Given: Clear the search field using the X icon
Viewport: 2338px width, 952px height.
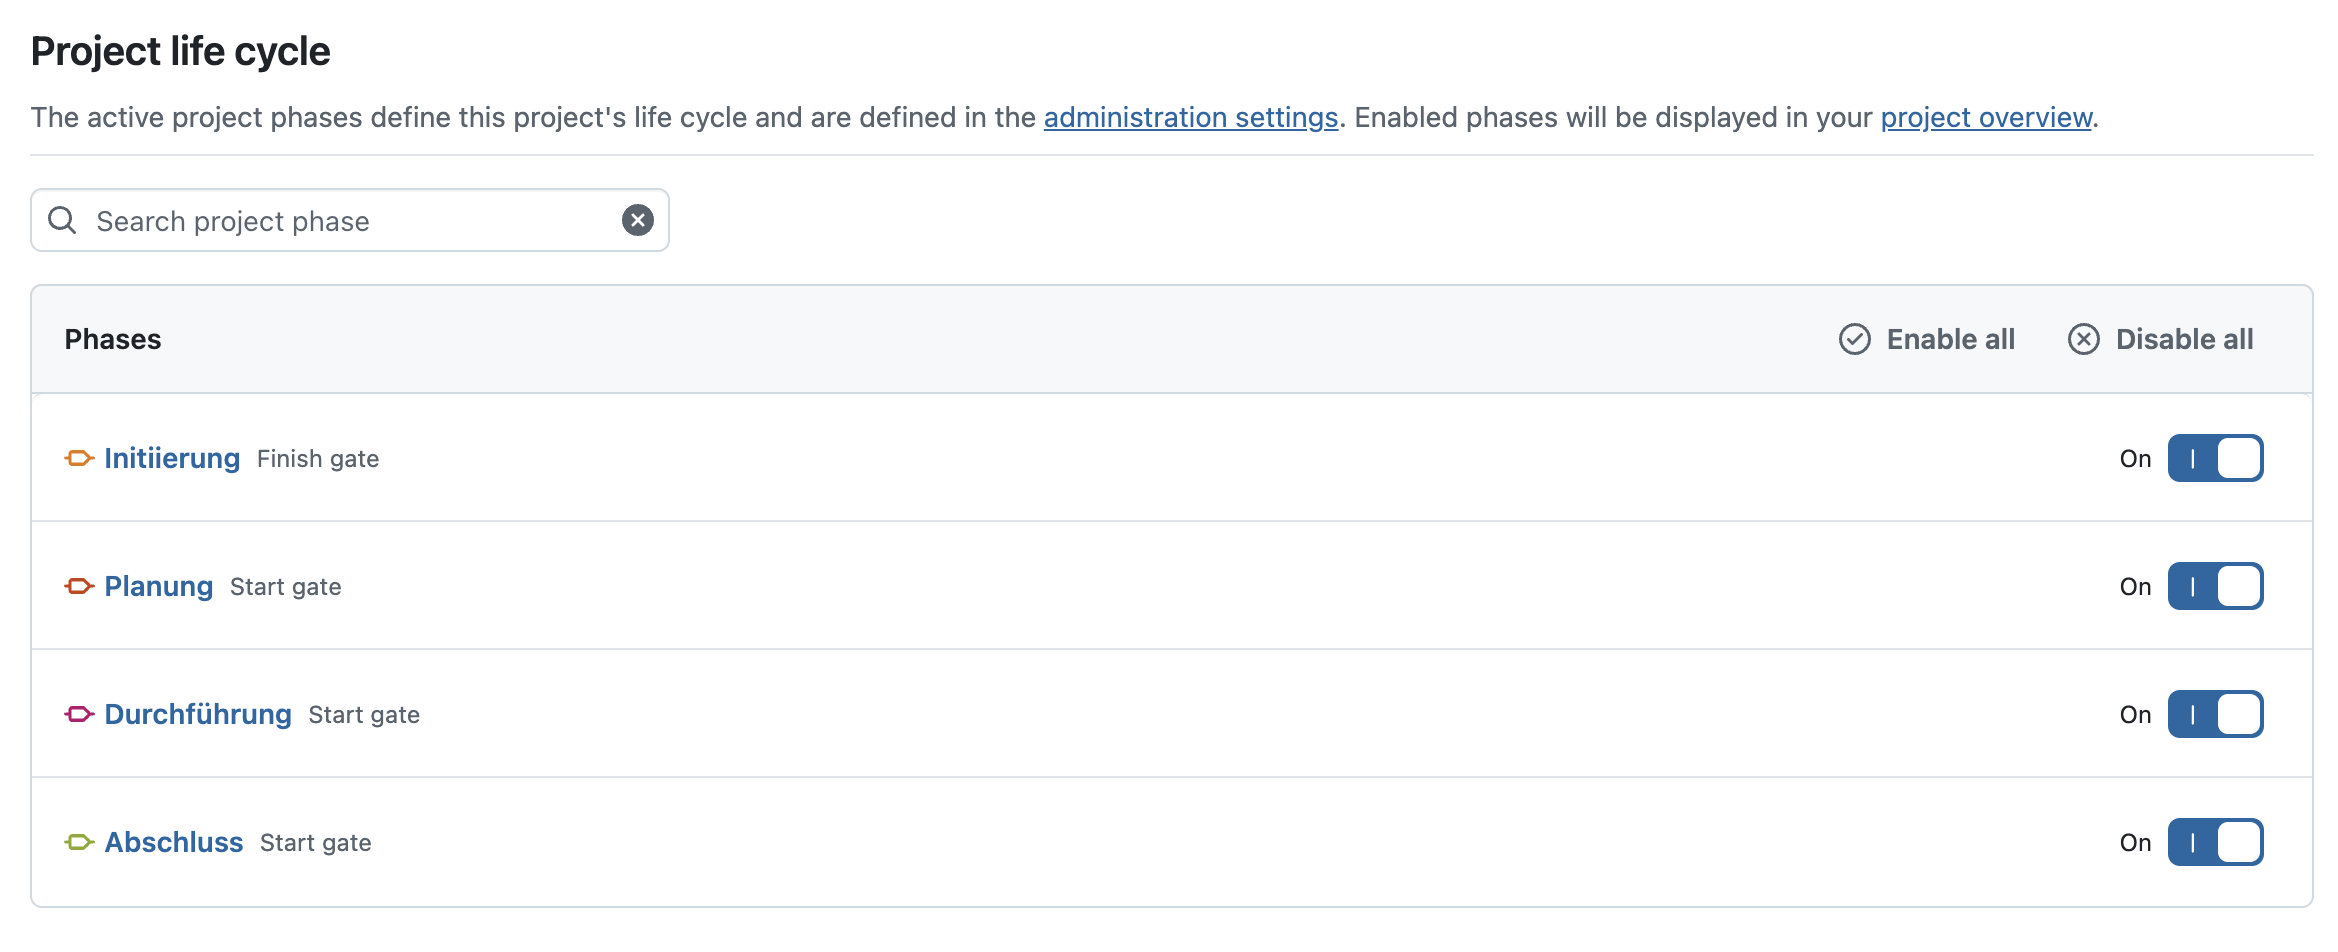Looking at the screenshot, I should click(636, 220).
